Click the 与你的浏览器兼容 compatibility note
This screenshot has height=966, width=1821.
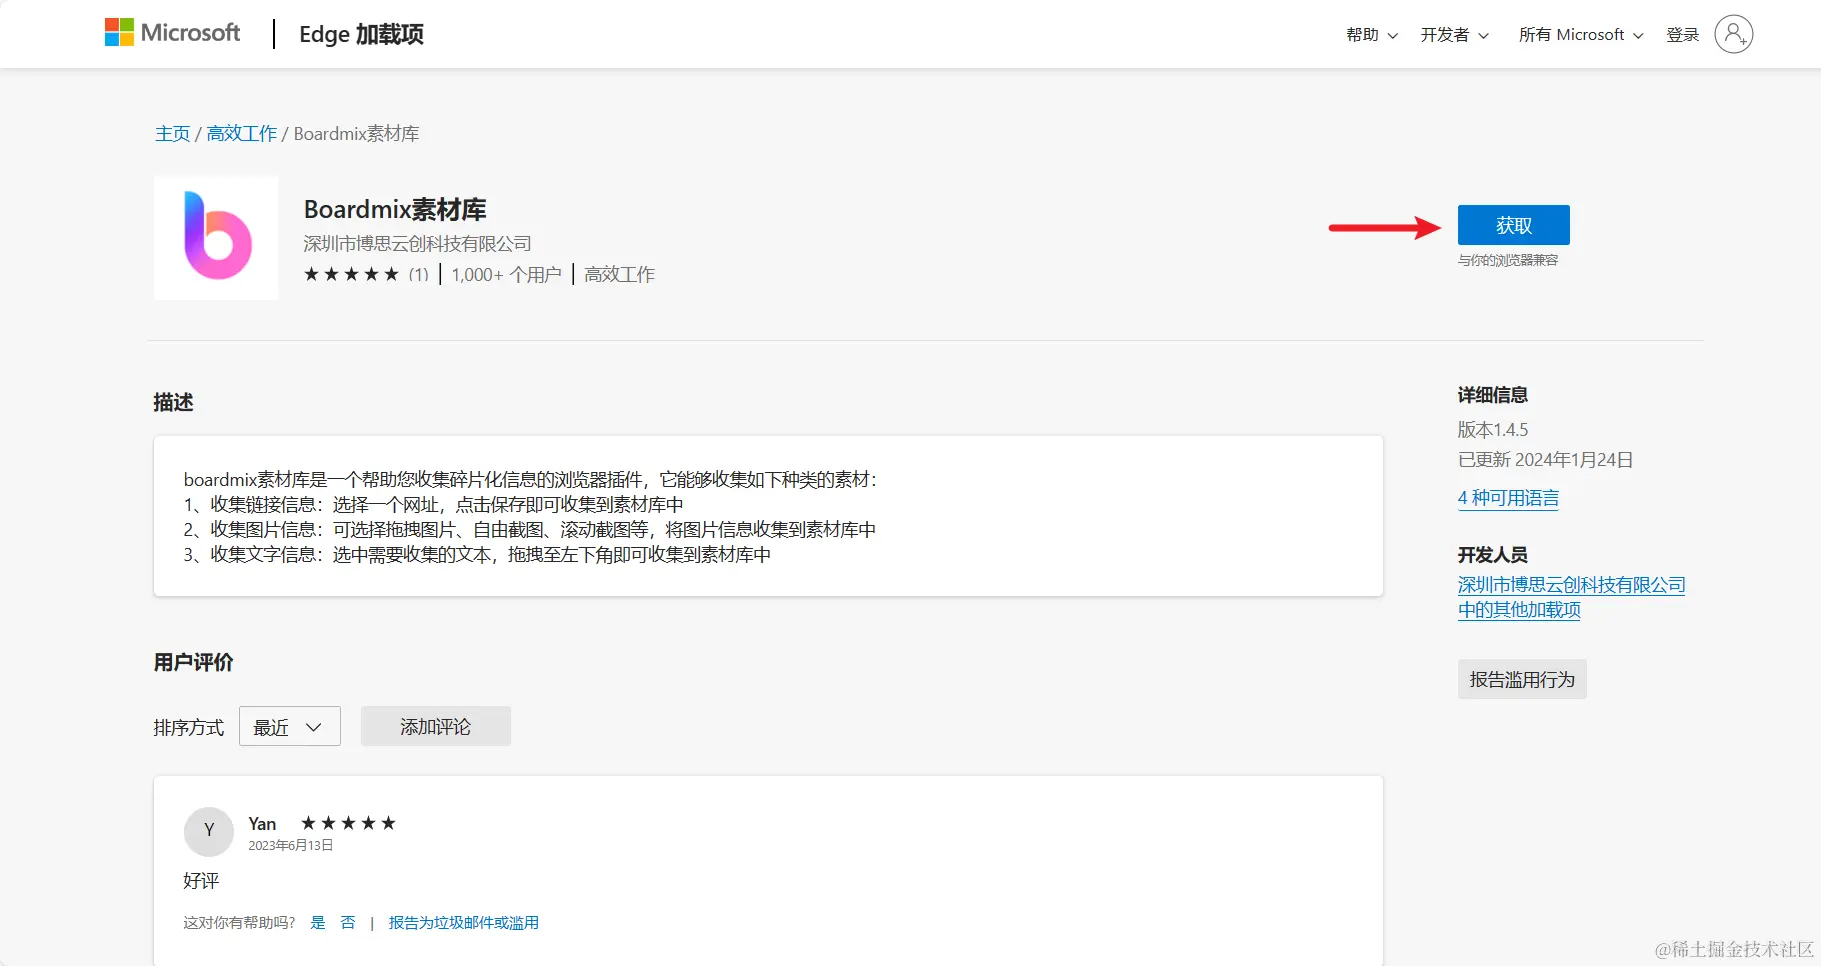[x=1508, y=260]
